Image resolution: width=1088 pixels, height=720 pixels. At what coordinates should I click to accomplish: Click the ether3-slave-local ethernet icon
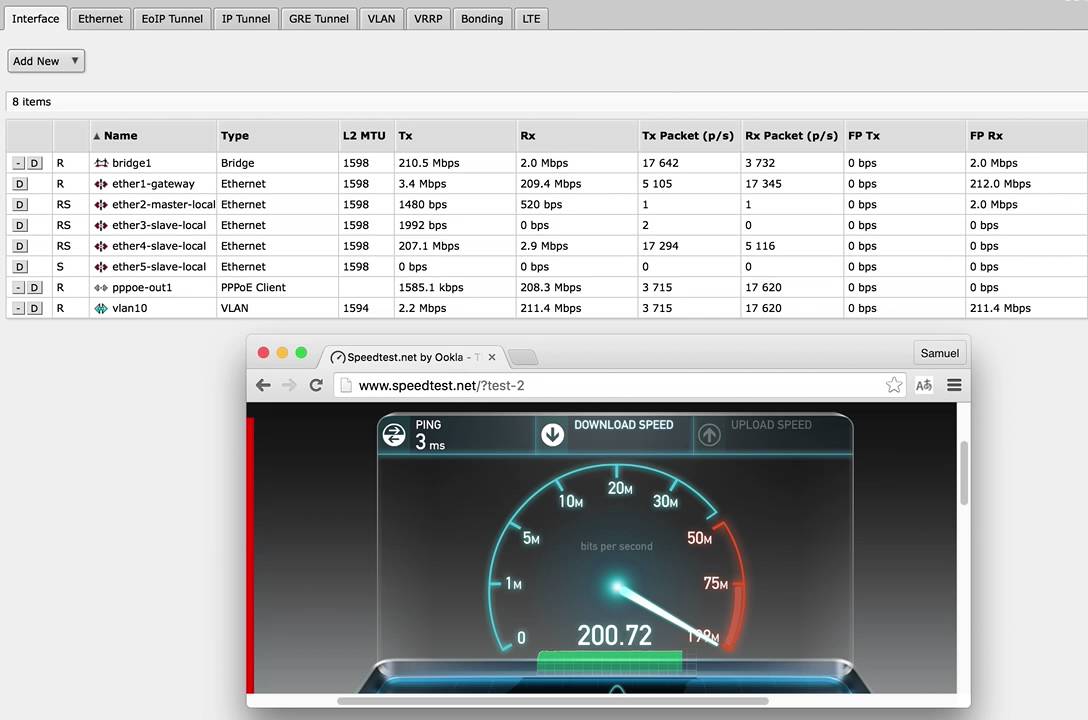(x=101, y=225)
